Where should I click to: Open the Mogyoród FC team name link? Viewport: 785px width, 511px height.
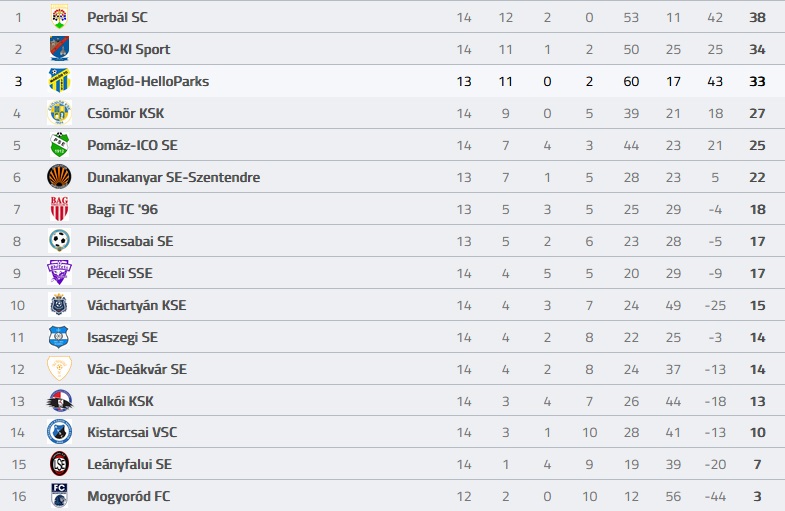(x=129, y=496)
